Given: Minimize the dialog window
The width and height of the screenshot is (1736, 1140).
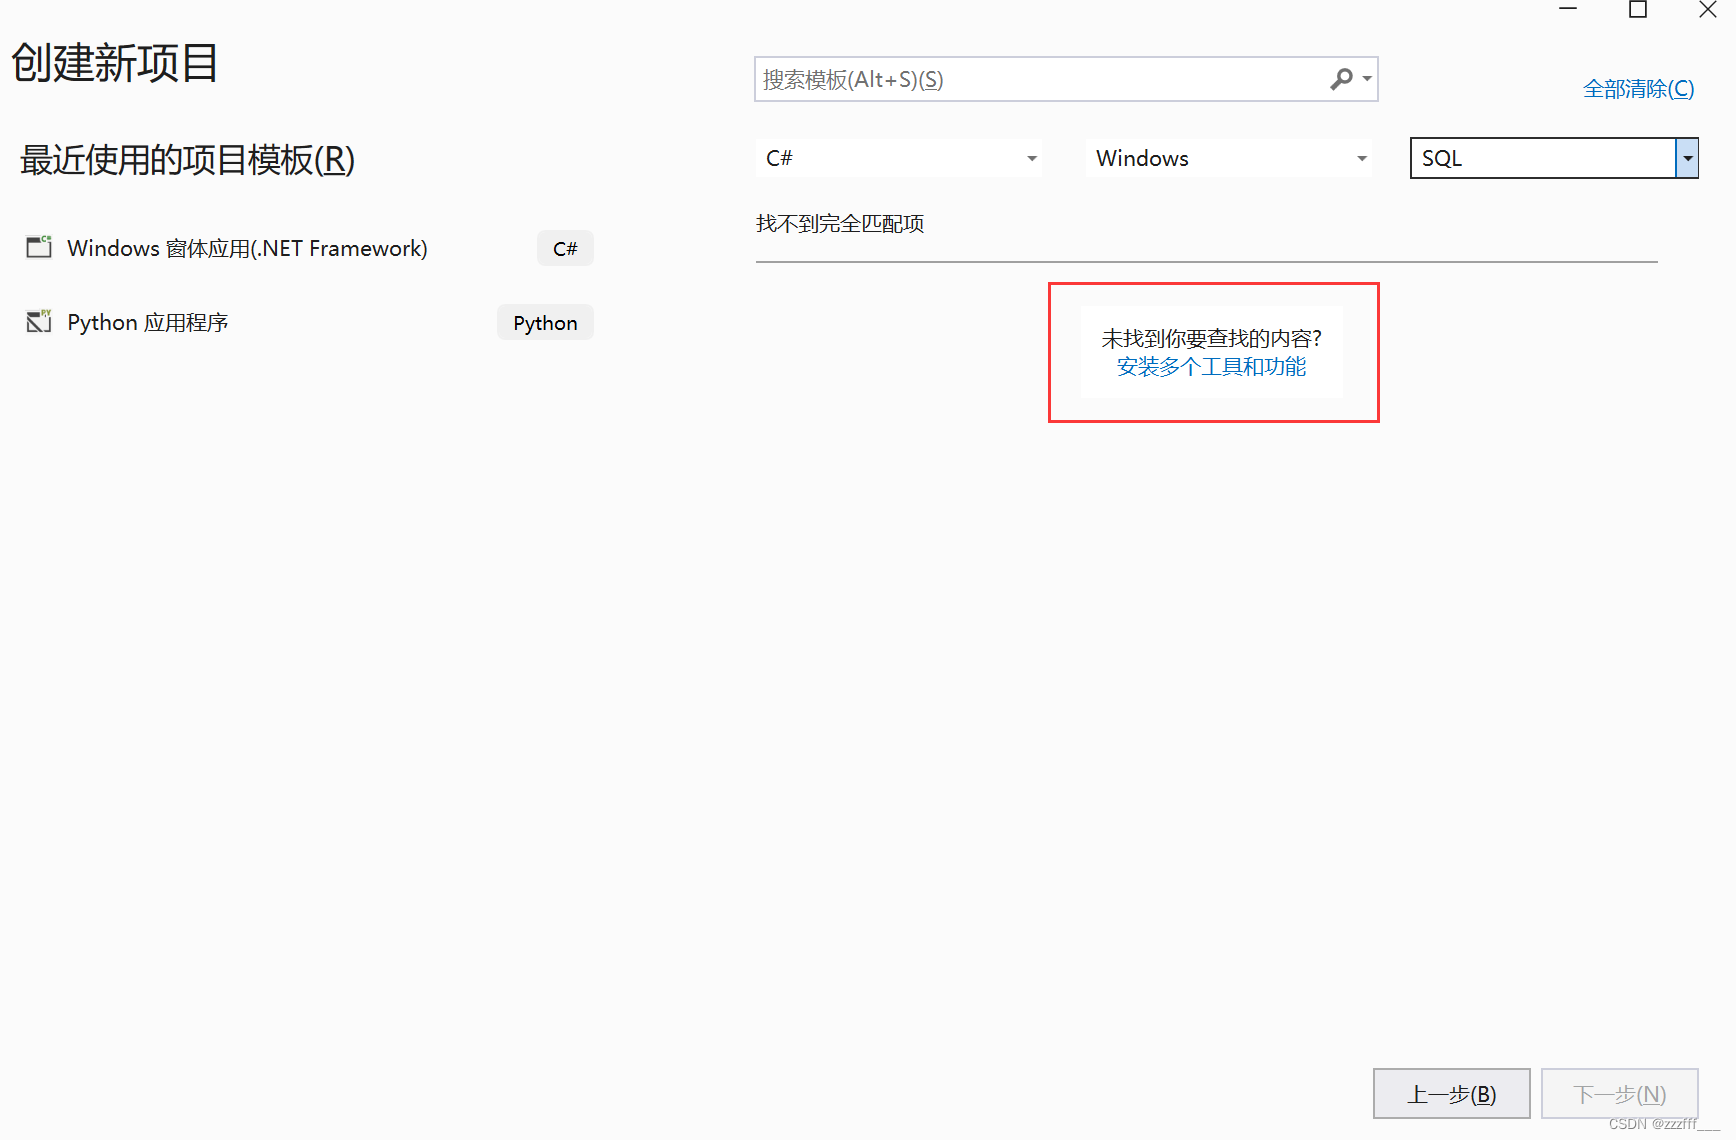Looking at the screenshot, I should [x=1568, y=10].
